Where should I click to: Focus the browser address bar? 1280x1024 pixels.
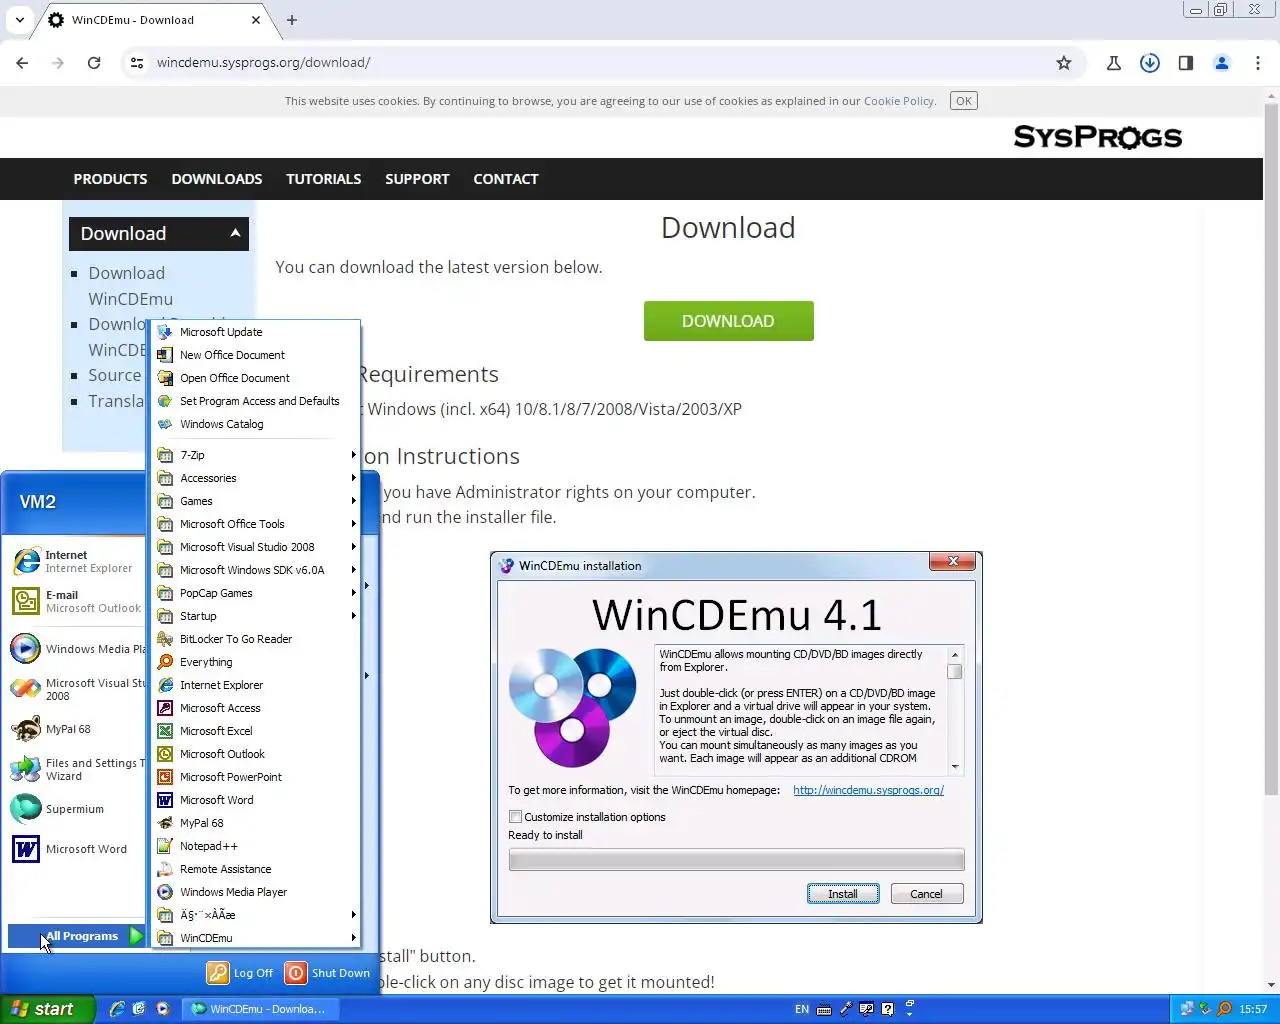pos(600,63)
